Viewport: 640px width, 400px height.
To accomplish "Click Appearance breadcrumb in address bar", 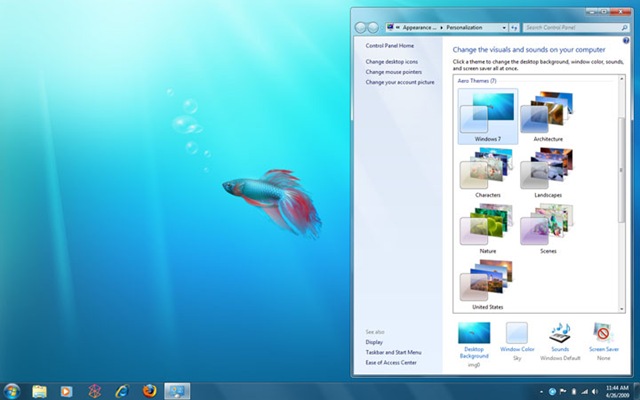I will pos(419,28).
